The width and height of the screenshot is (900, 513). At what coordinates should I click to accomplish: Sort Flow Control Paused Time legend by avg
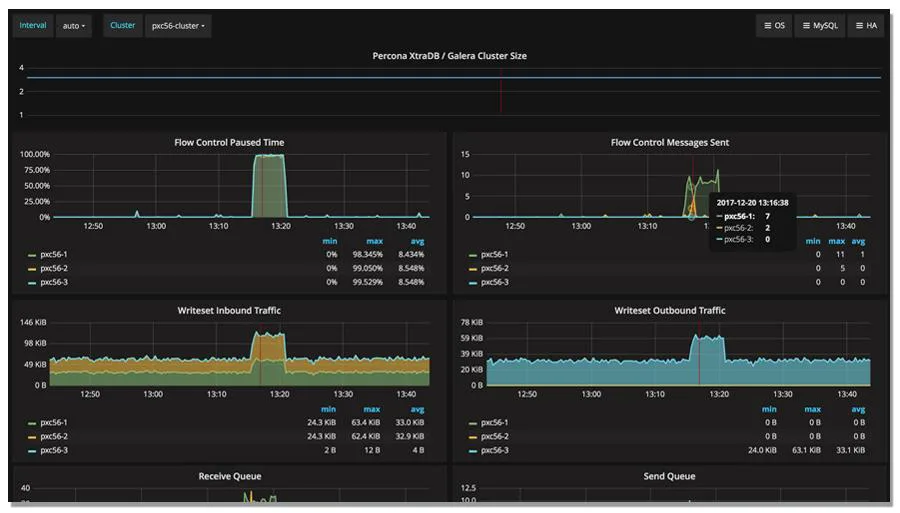coord(417,241)
